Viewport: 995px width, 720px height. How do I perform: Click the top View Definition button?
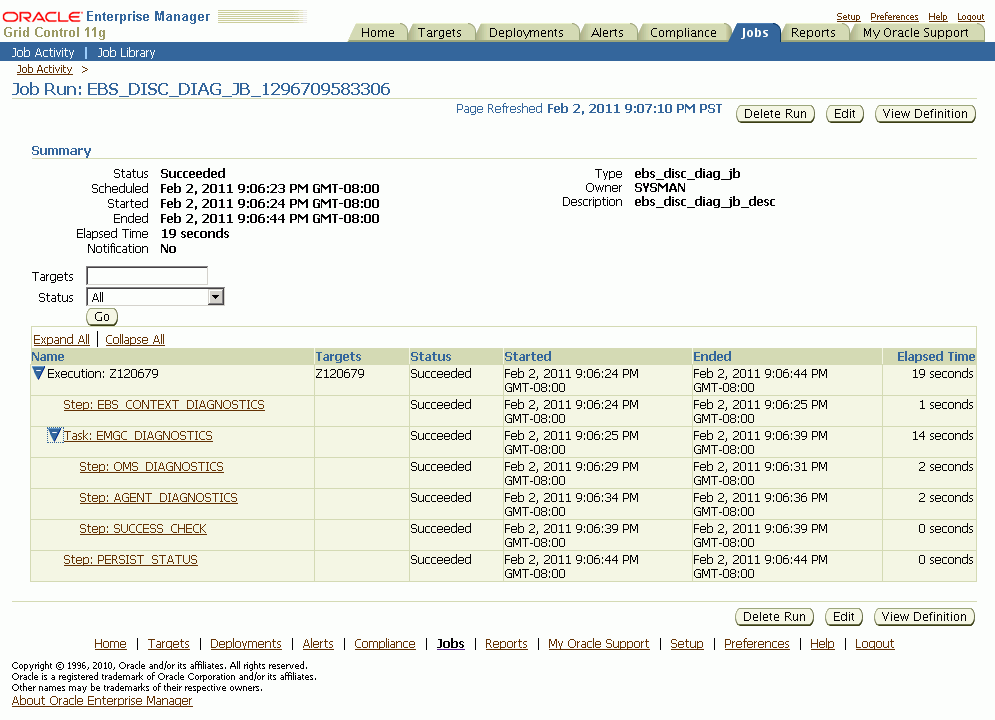pos(925,114)
